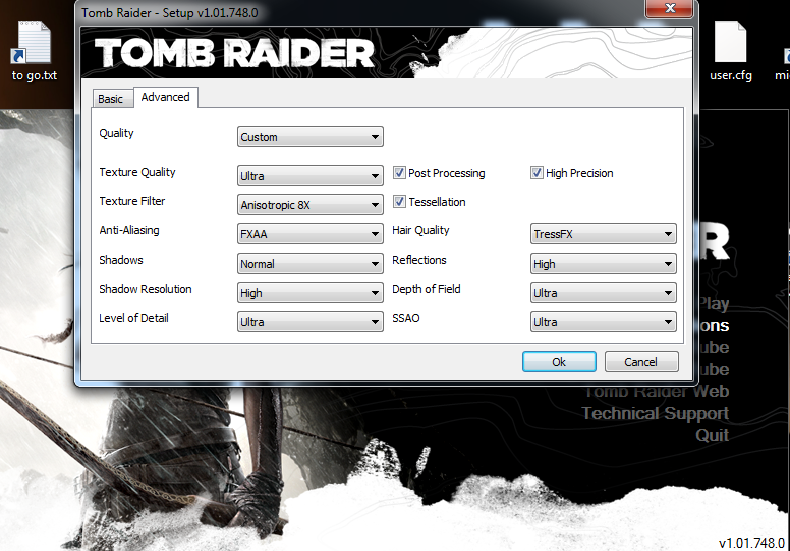Open the 'to go.txt' desktop shortcut icon
This screenshot has width=790, height=551.
pos(33,50)
